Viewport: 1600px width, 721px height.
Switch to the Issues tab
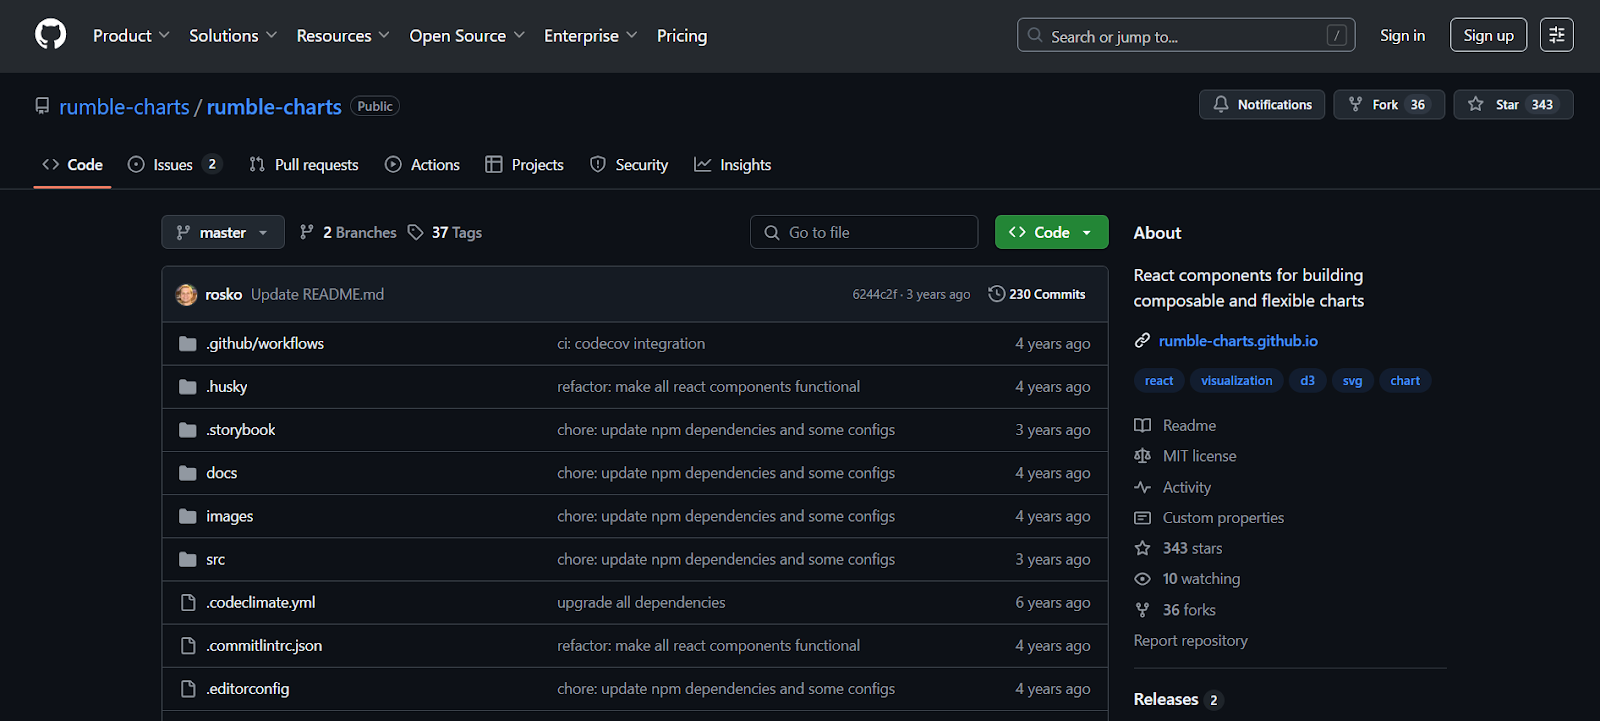coord(173,165)
